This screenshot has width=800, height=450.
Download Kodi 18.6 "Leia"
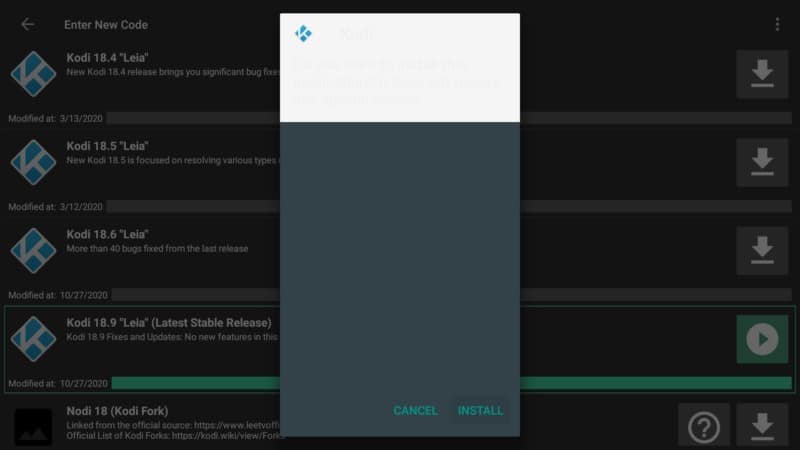(762, 251)
